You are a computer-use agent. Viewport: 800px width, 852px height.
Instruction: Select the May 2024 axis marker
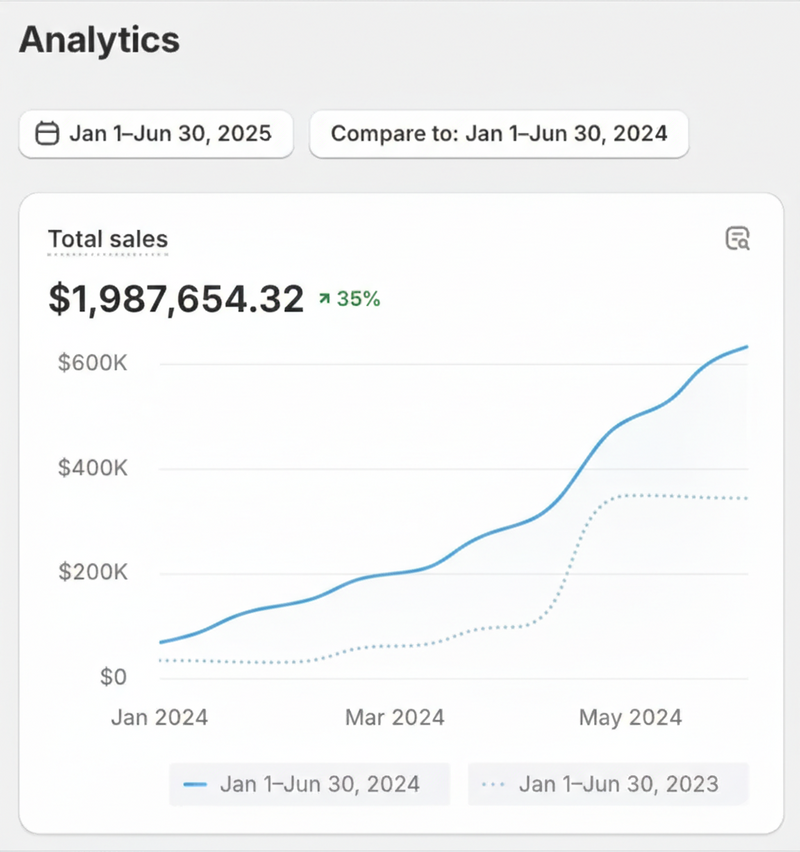(x=631, y=717)
